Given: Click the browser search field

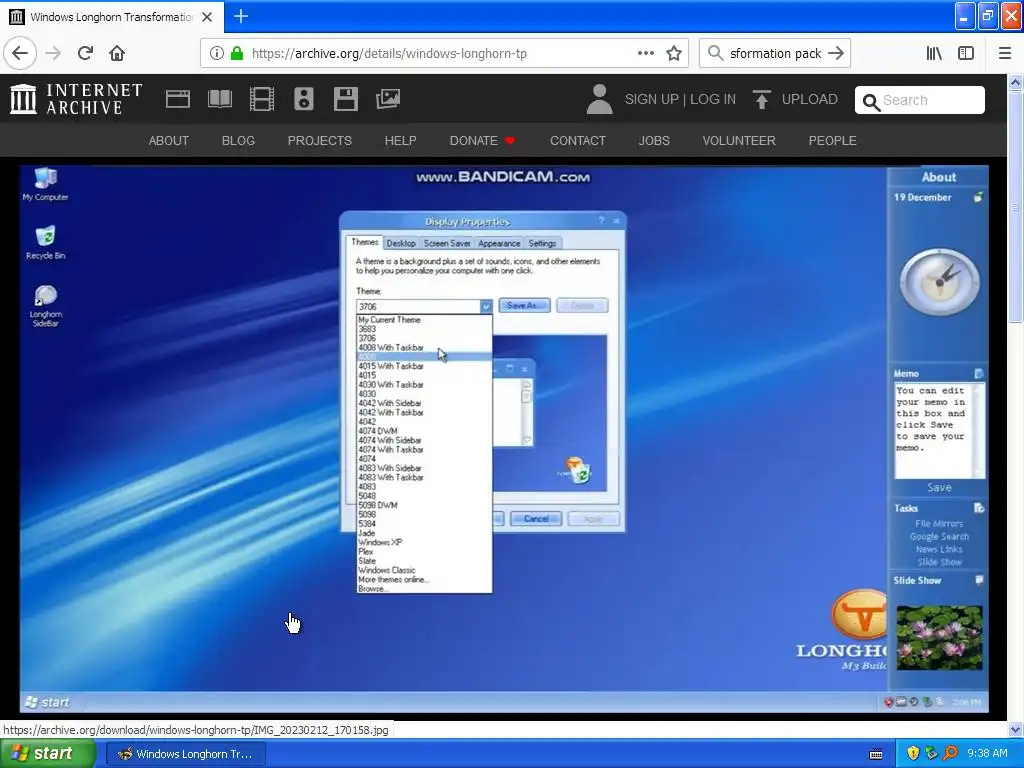Looking at the screenshot, I should click(x=775, y=54).
